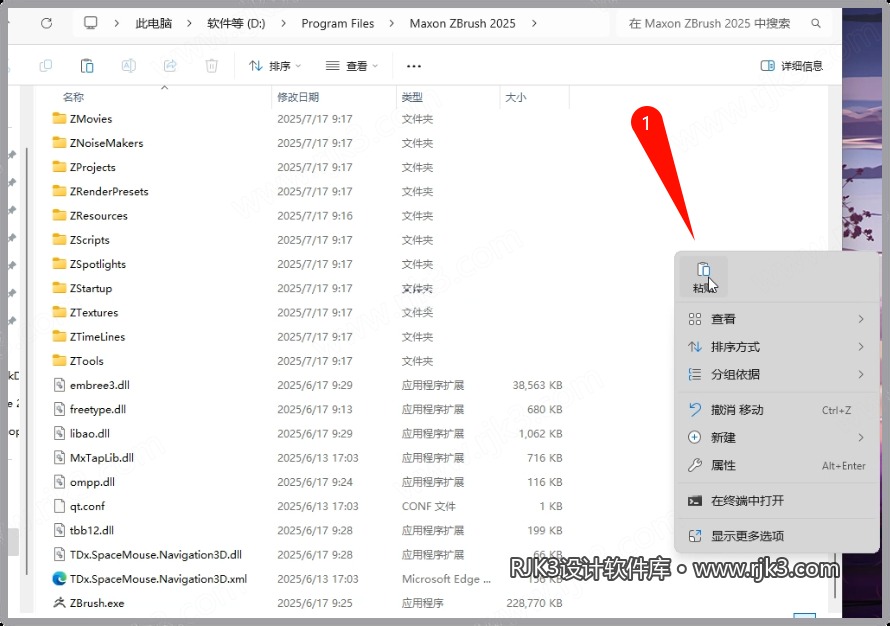Screen dimensions: 890x626
Task: Click the 此电脑 breadcrumb
Action: [x=153, y=23]
